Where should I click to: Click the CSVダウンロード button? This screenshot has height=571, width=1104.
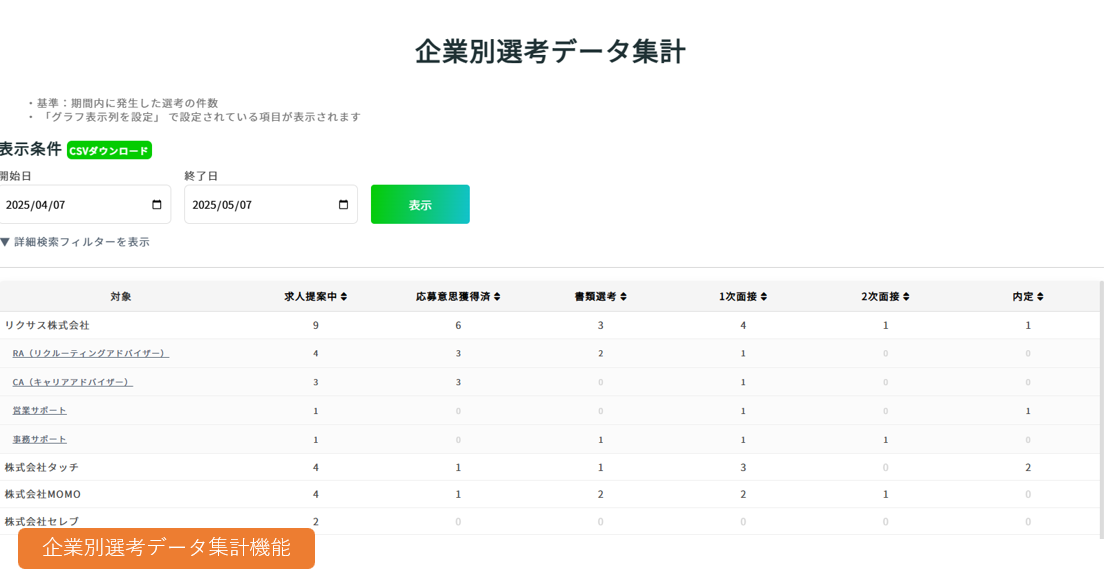pos(109,151)
